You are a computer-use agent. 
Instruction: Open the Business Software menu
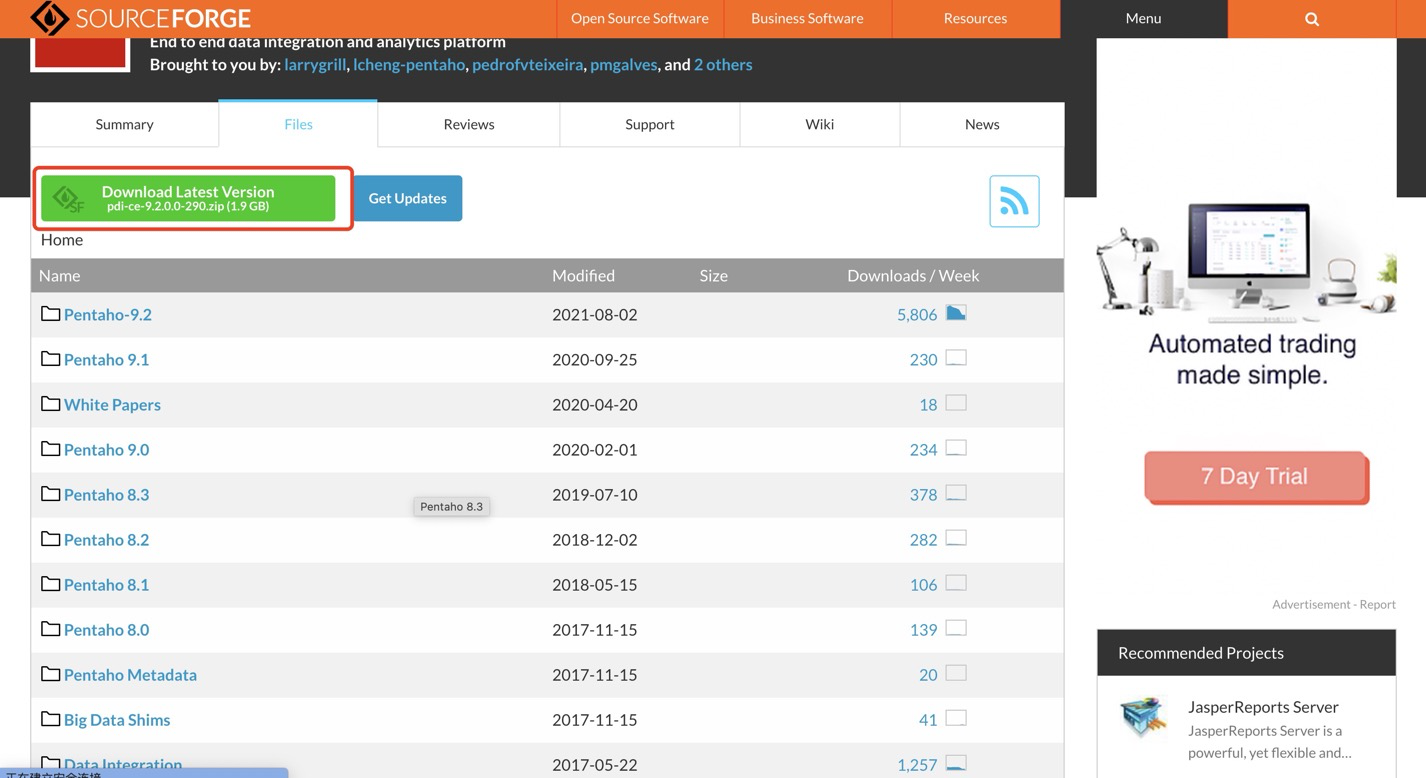click(807, 19)
